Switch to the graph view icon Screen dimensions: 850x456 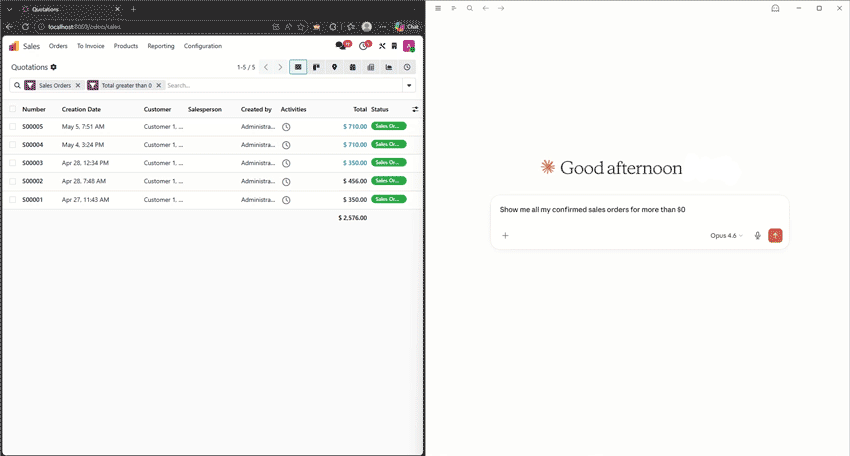click(389, 67)
